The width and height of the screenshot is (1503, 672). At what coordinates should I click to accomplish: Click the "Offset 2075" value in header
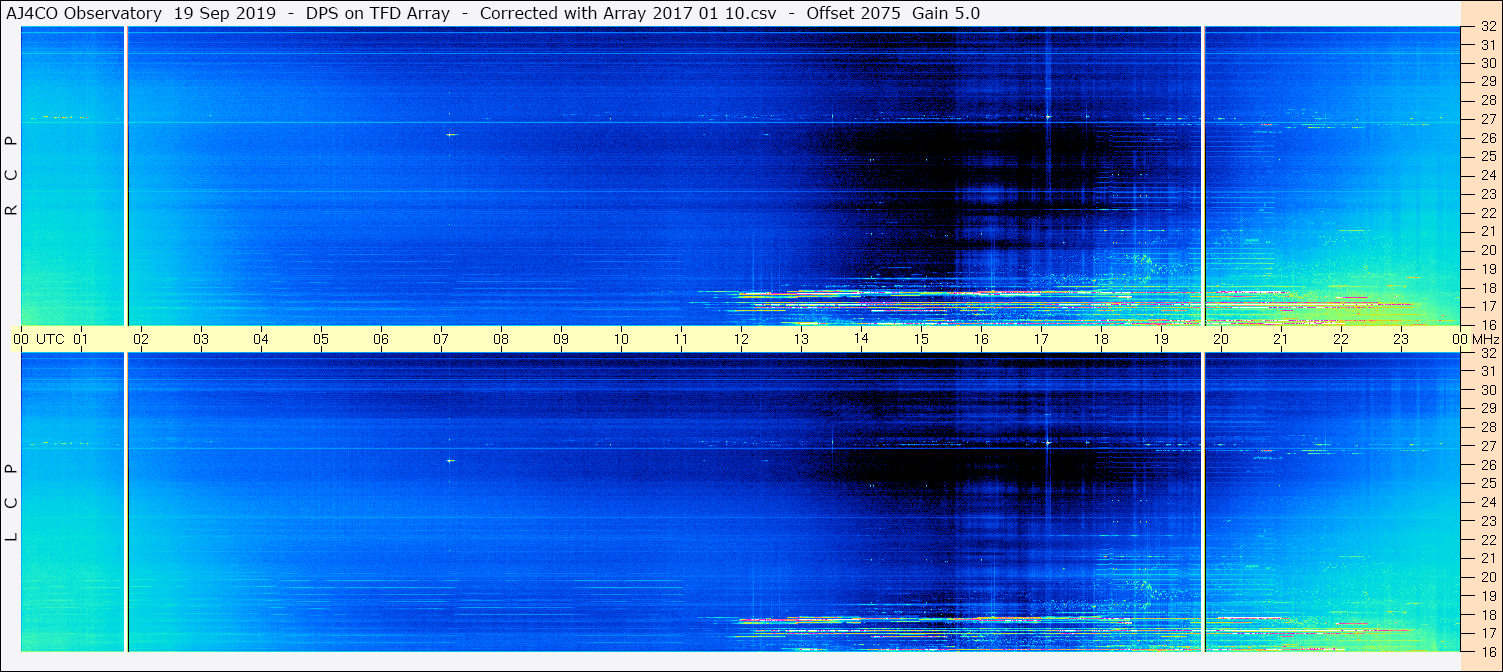coord(853,13)
